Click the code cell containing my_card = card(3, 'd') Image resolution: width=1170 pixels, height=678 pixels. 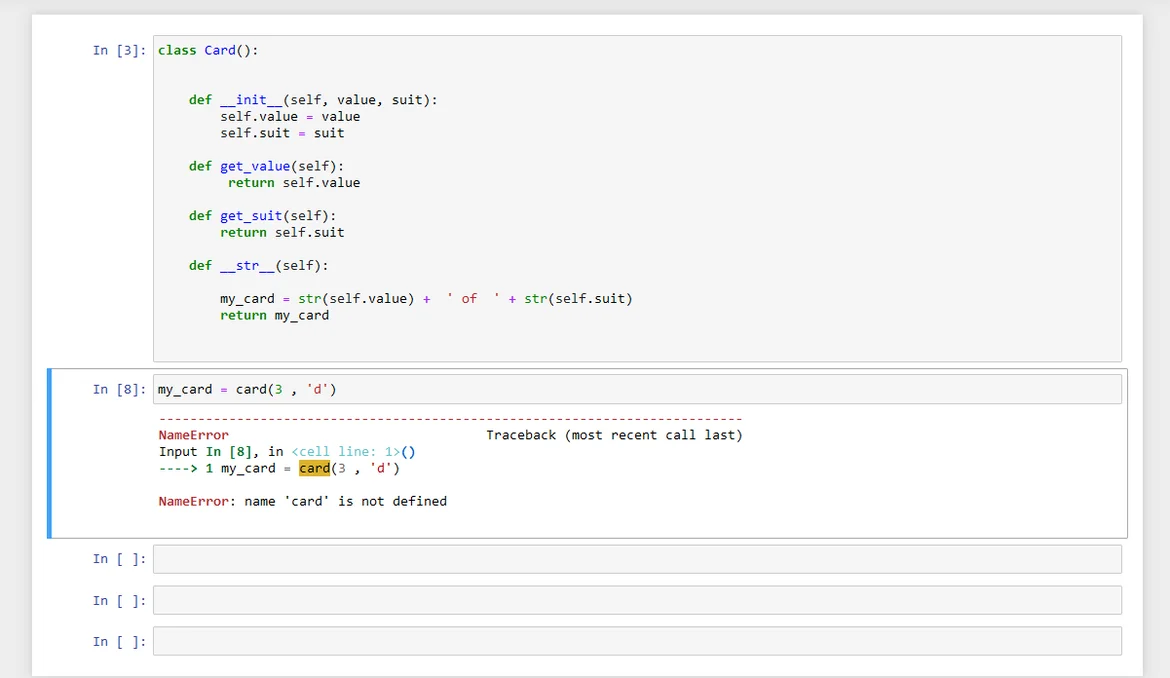tap(636, 389)
